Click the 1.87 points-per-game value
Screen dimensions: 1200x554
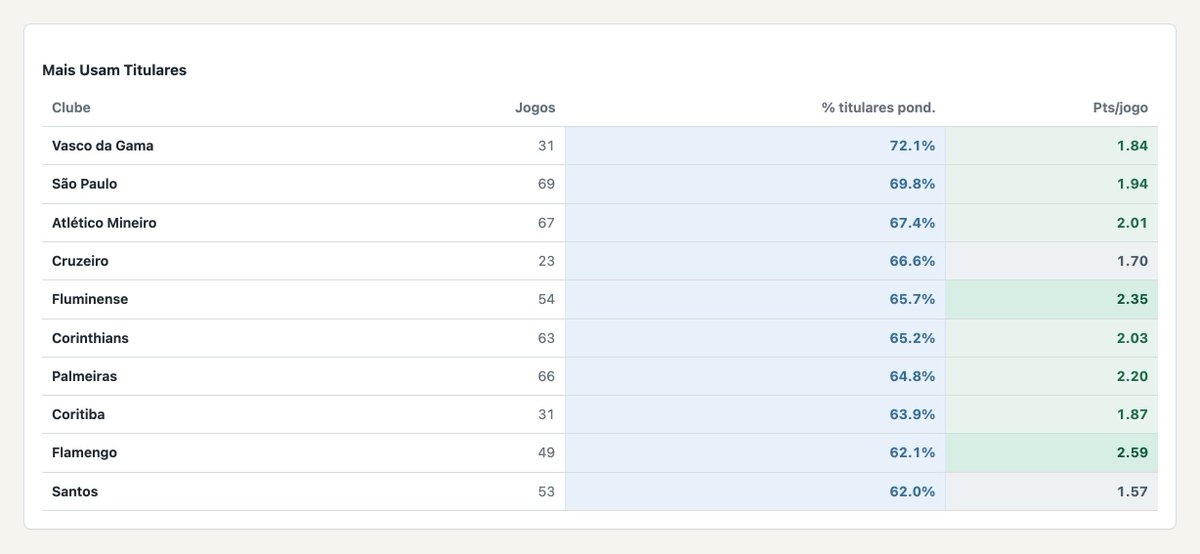[x=1132, y=414]
